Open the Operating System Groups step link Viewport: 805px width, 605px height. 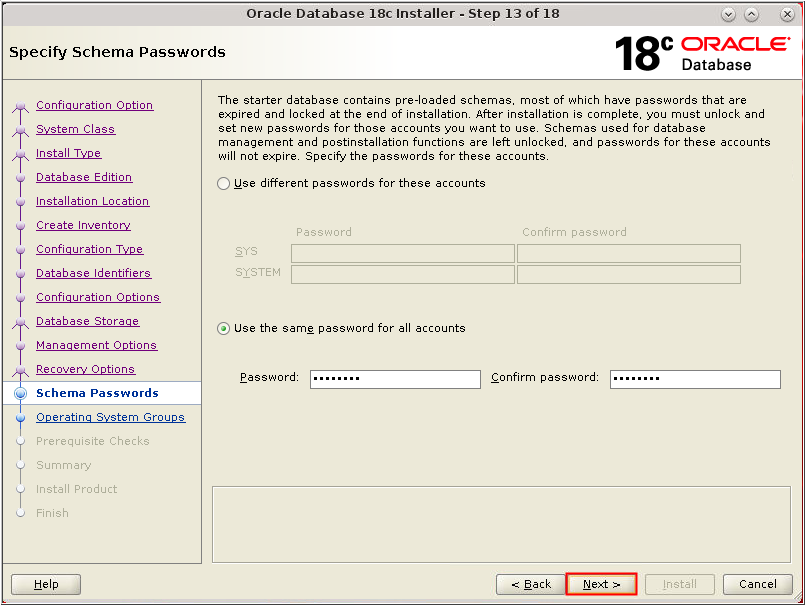pos(111,417)
